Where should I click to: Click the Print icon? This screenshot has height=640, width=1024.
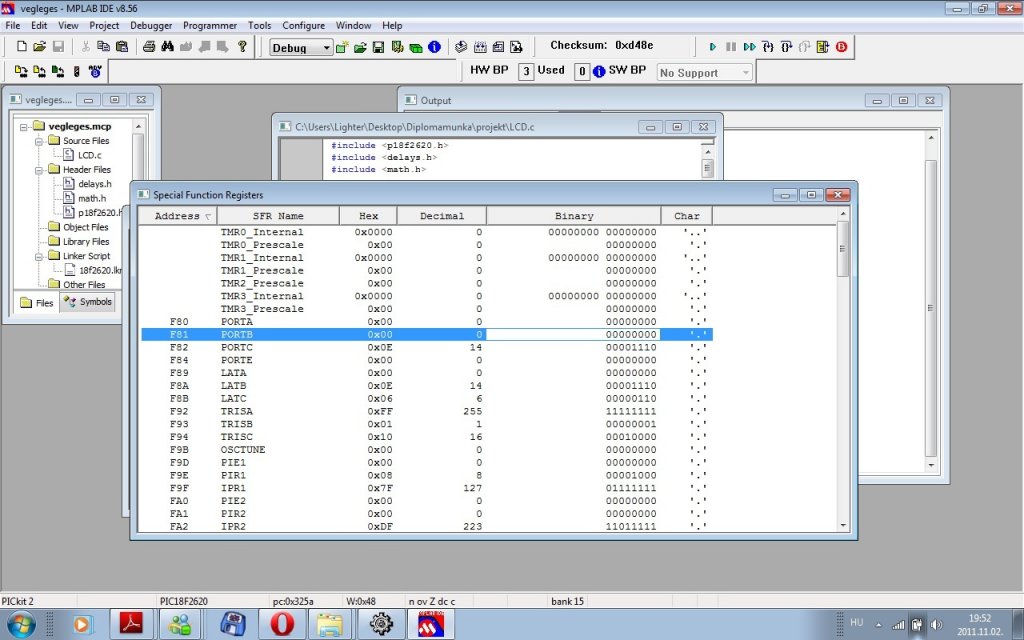pos(149,46)
